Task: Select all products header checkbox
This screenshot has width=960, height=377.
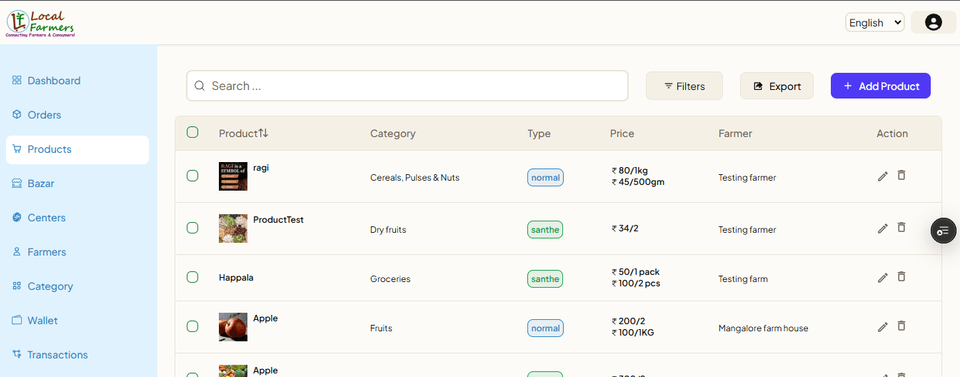Action: coord(192,132)
